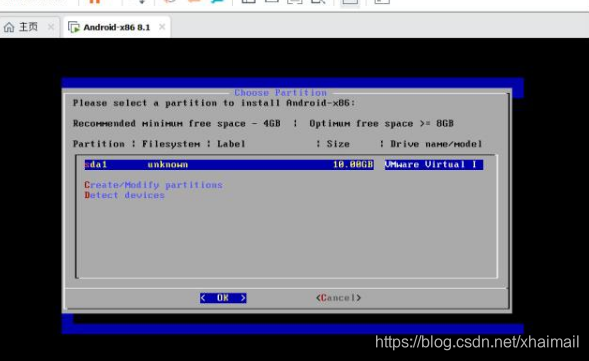Switch to the 主页 tab
The image size is (589, 361).
(29, 27)
